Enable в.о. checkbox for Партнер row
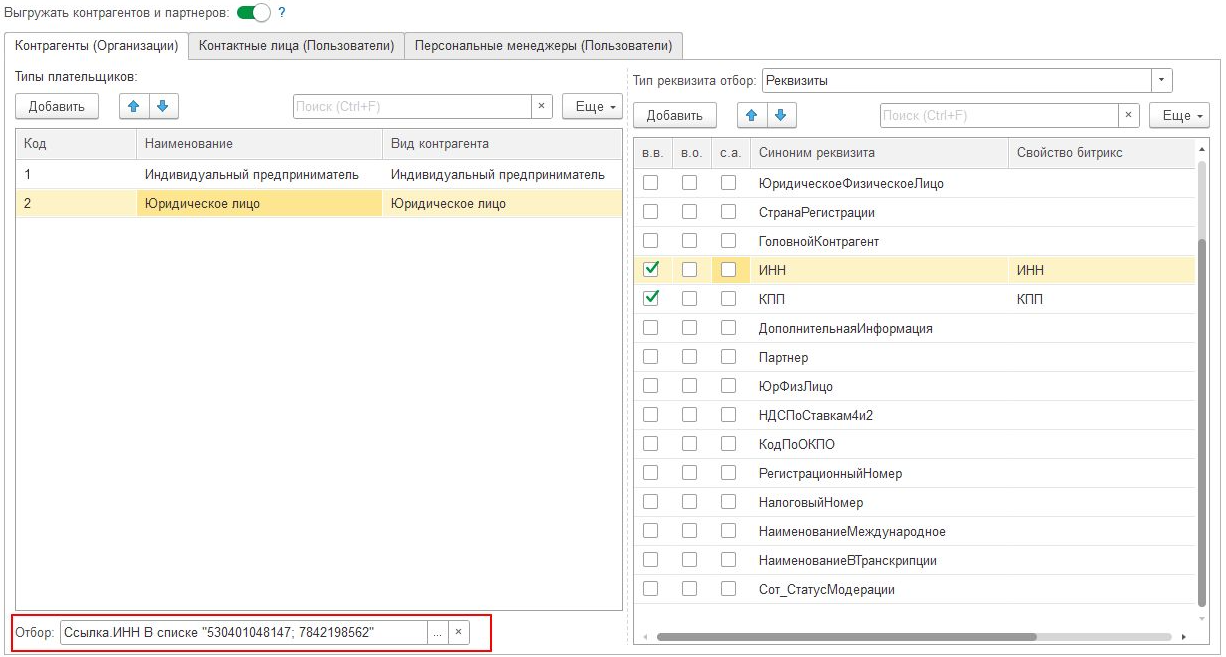 coord(690,357)
